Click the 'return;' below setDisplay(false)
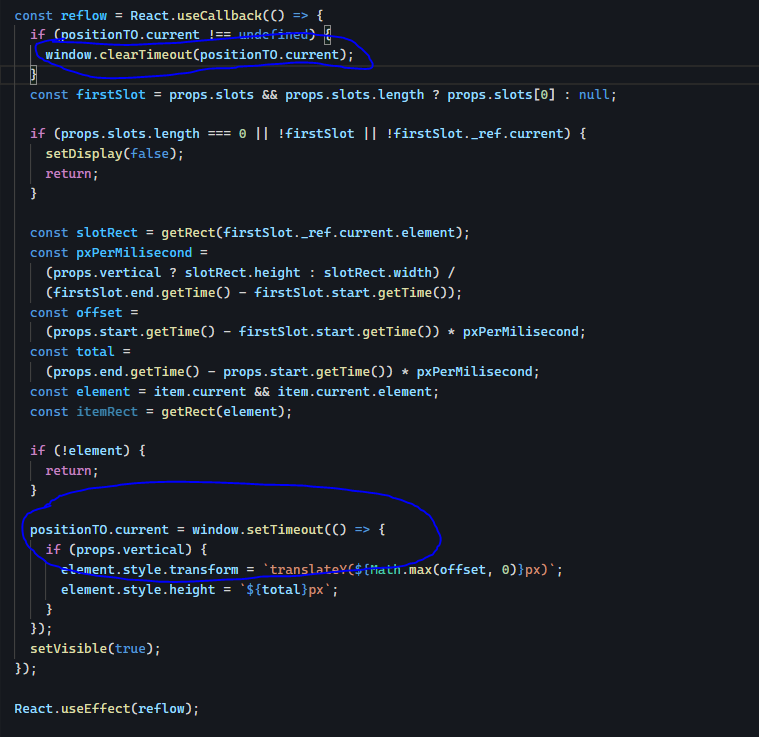759x737 pixels. pos(72,174)
